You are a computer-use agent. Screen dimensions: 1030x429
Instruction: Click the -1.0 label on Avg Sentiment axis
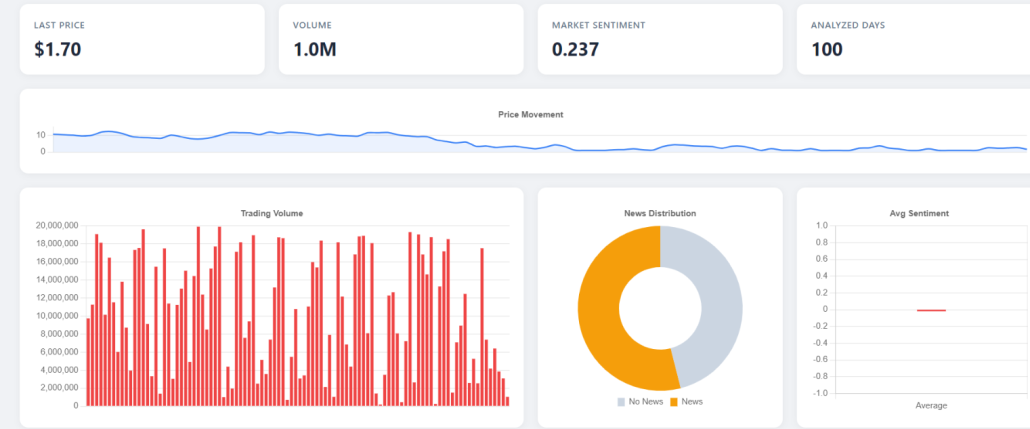tap(820, 393)
